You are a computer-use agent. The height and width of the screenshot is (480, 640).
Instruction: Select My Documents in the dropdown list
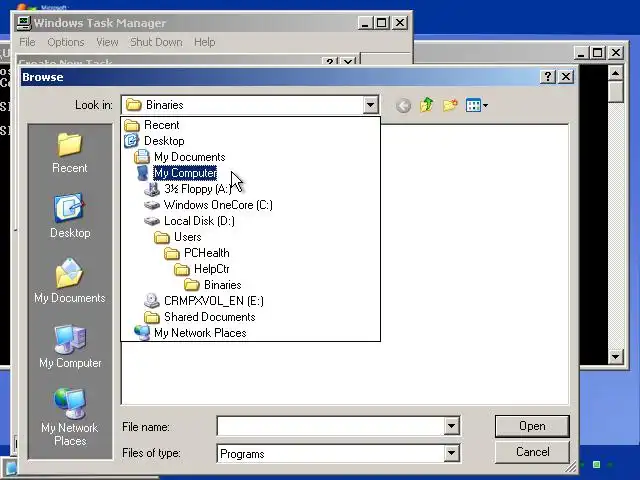point(189,157)
